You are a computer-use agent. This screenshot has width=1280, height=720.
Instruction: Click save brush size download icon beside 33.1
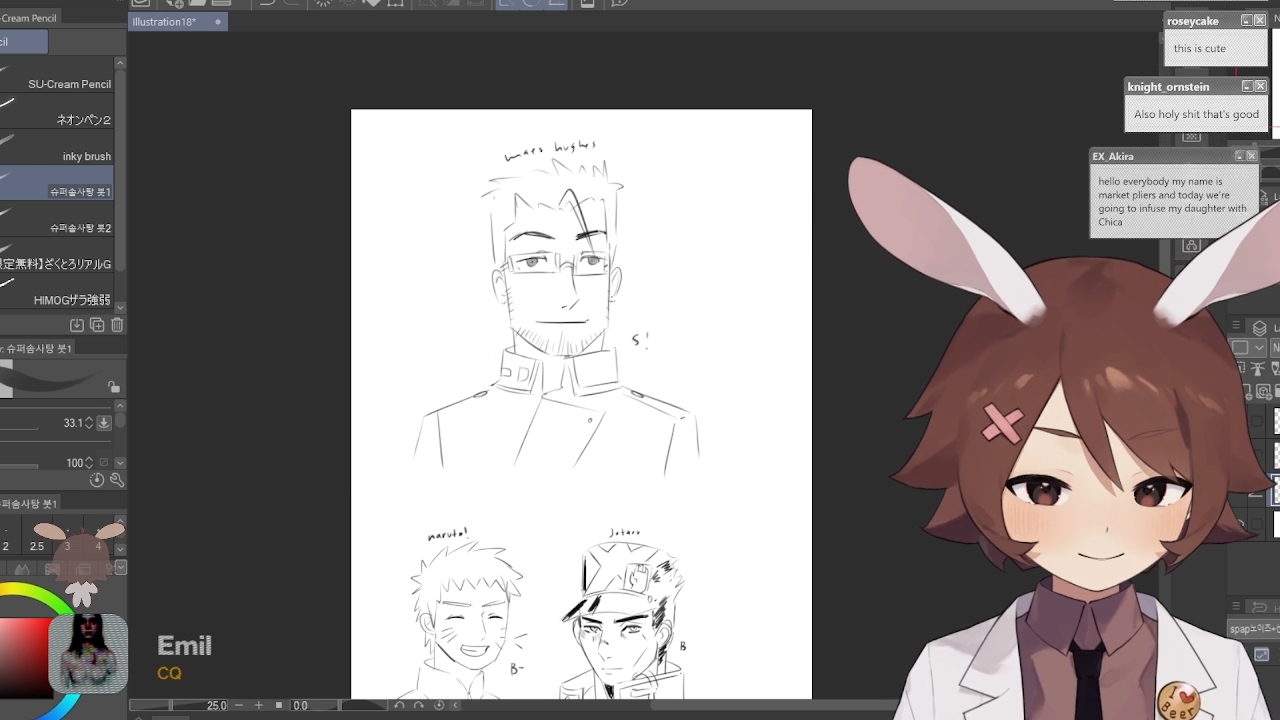pos(103,423)
